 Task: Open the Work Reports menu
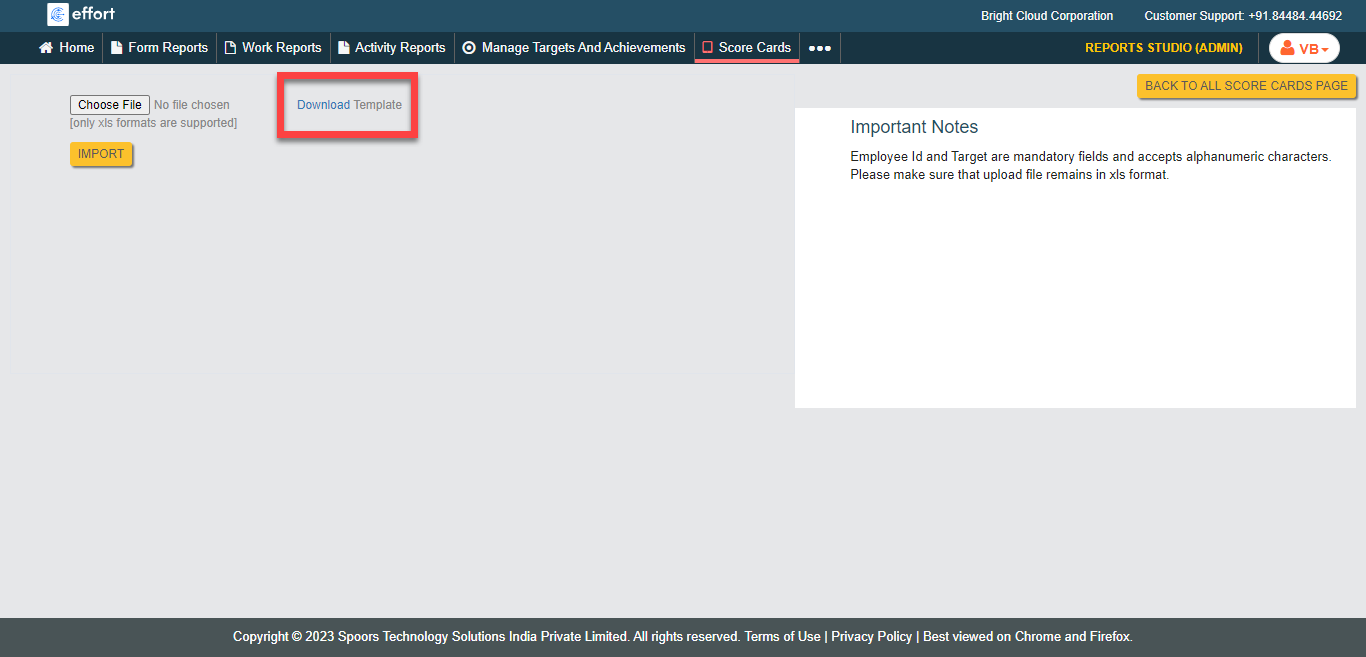point(281,48)
